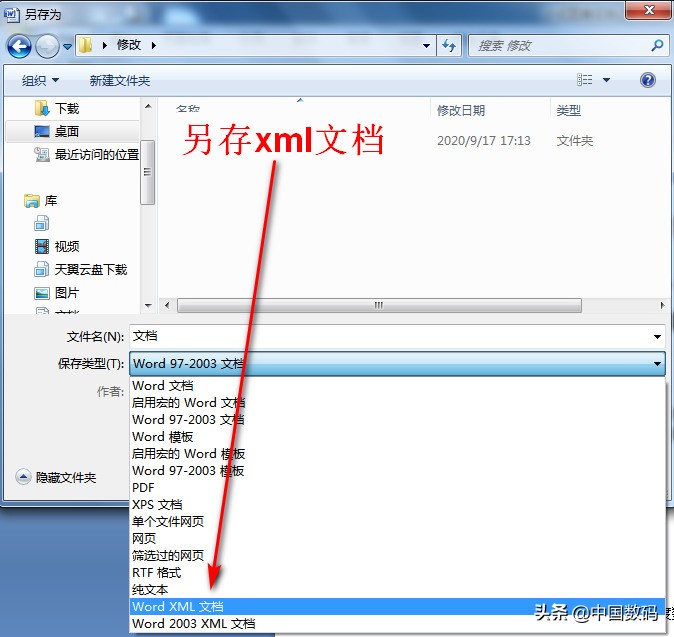Click the folder icon in address bar
Image resolution: width=674 pixels, height=637 pixels.
pyautogui.click(x=86, y=45)
